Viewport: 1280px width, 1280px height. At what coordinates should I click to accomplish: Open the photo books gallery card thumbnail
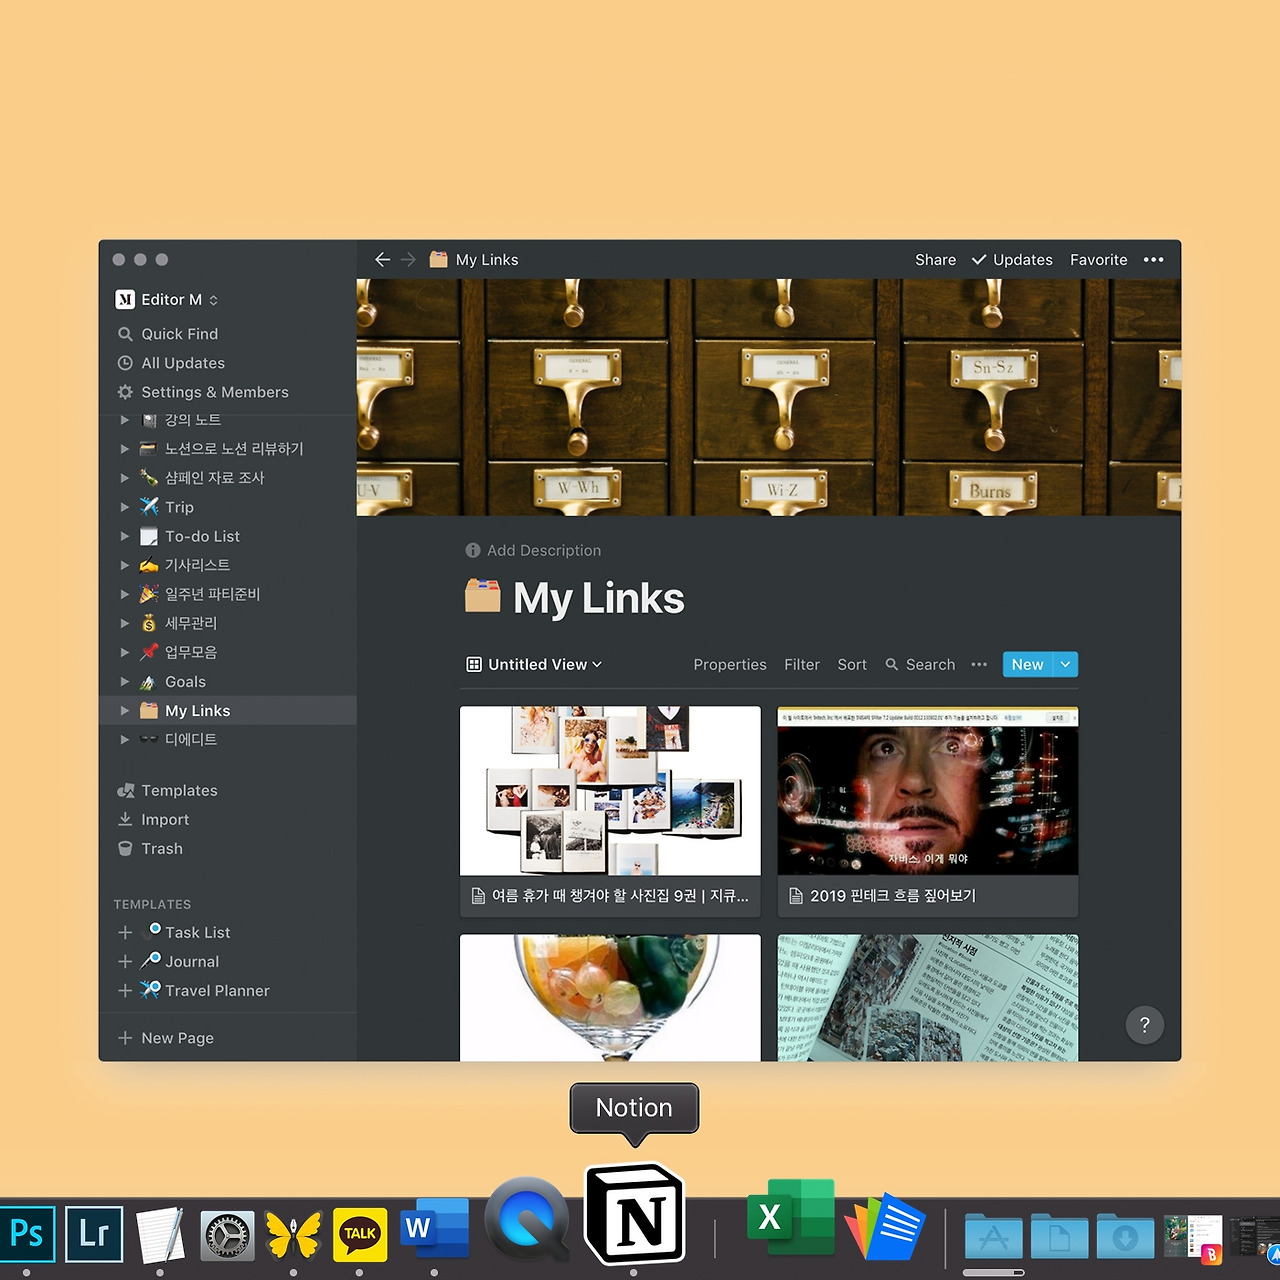click(x=610, y=791)
